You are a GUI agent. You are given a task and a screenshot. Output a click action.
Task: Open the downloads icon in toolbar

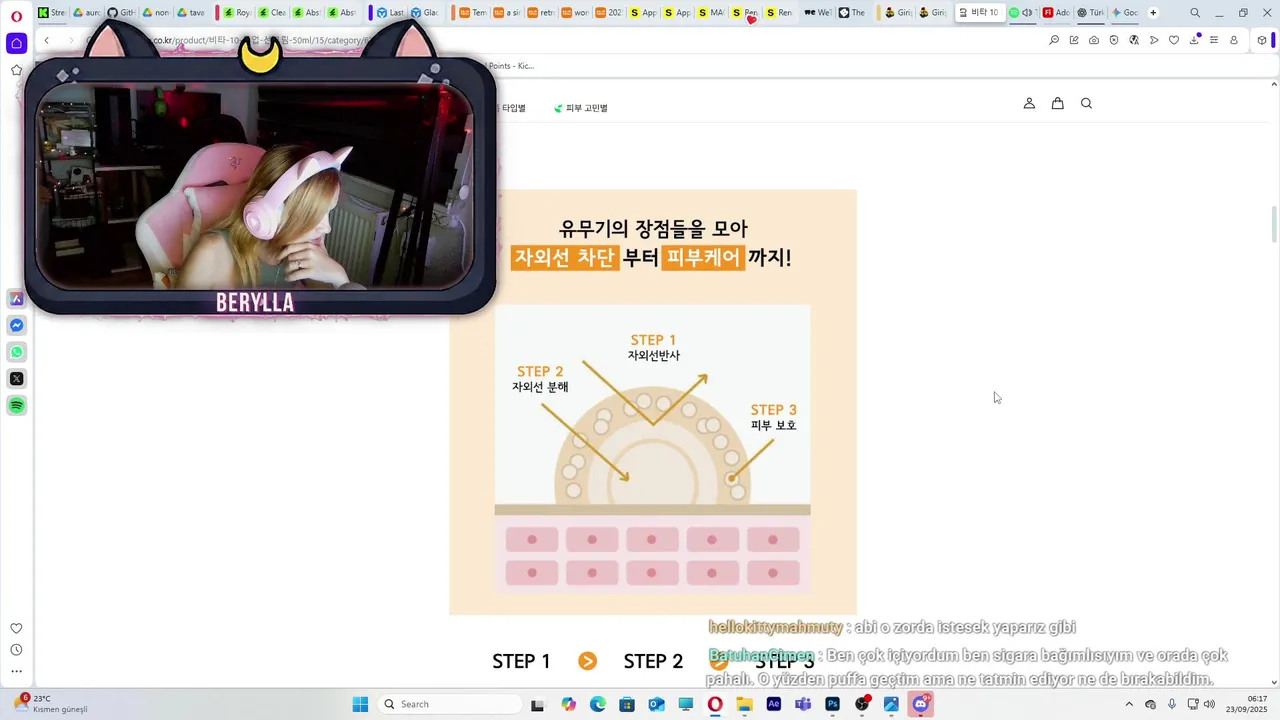pyautogui.click(x=1194, y=40)
